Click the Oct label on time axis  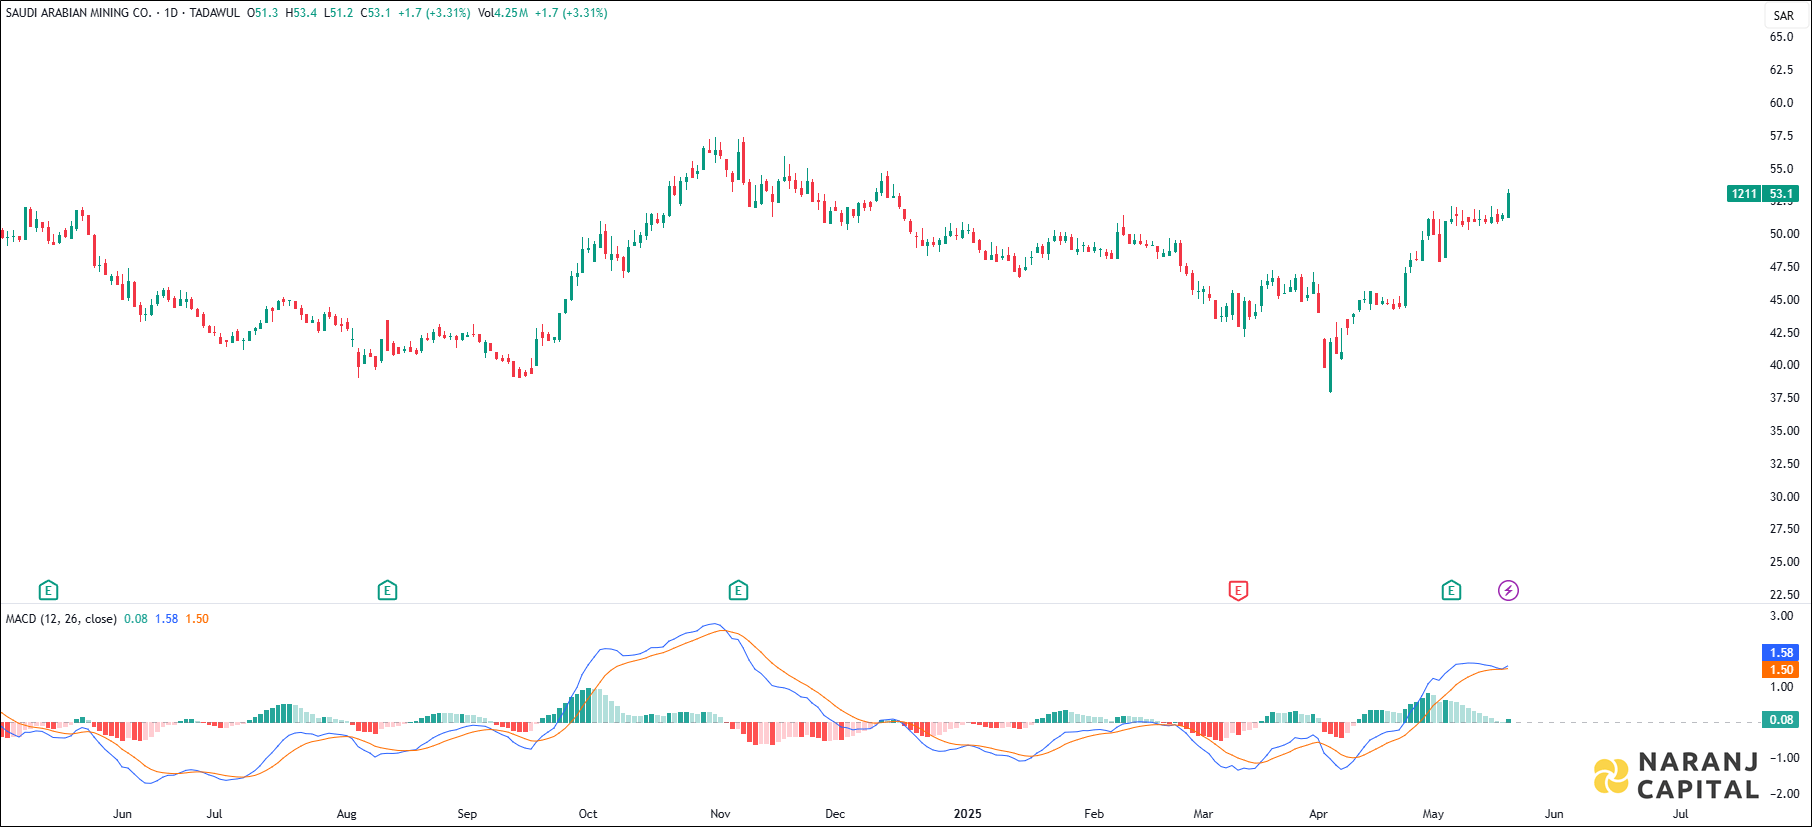tap(588, 814)
